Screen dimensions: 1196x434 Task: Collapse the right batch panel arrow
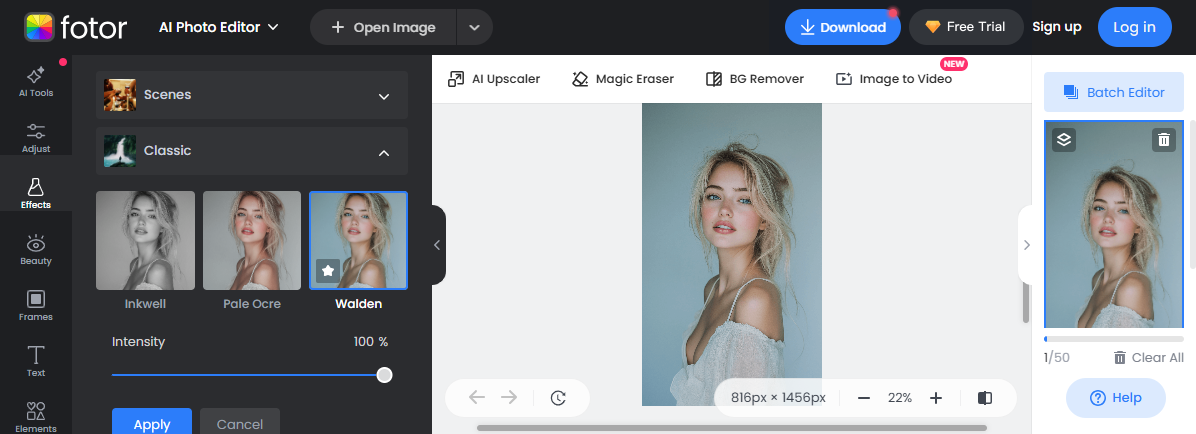(1026, 245)
